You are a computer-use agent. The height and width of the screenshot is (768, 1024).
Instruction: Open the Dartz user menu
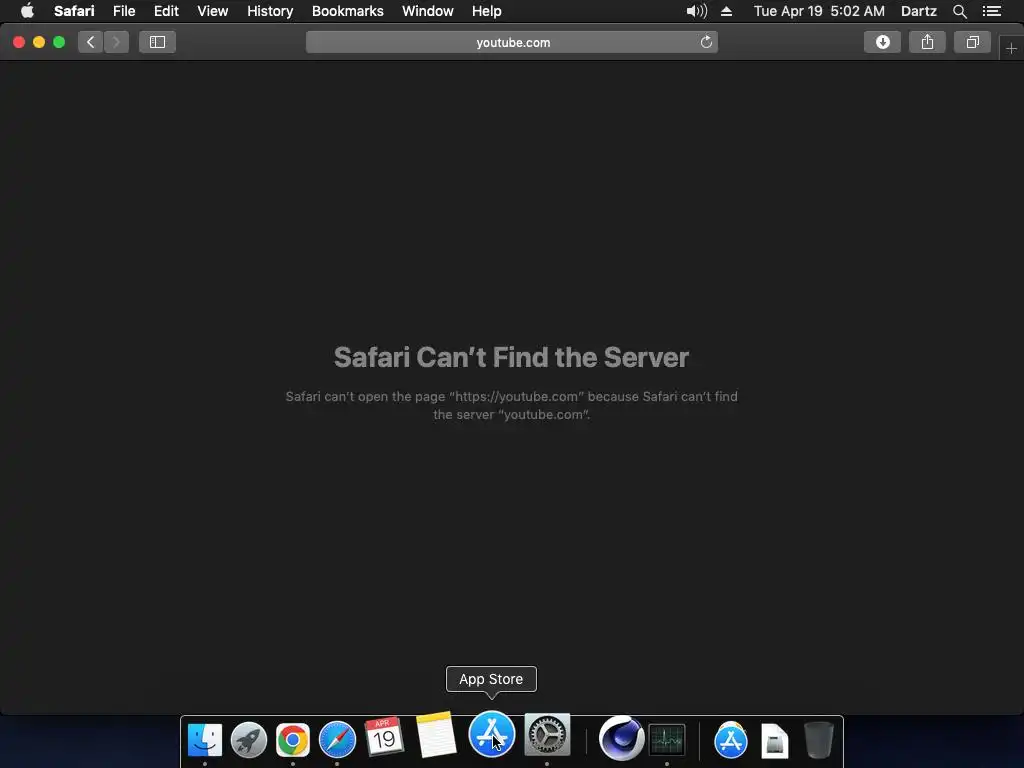918,11
